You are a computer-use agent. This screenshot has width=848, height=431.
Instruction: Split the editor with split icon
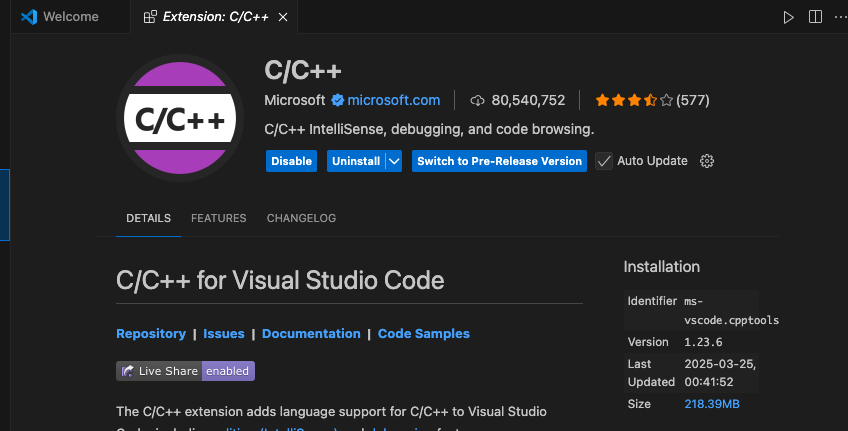pyautogui.click(x=815, y=17)
